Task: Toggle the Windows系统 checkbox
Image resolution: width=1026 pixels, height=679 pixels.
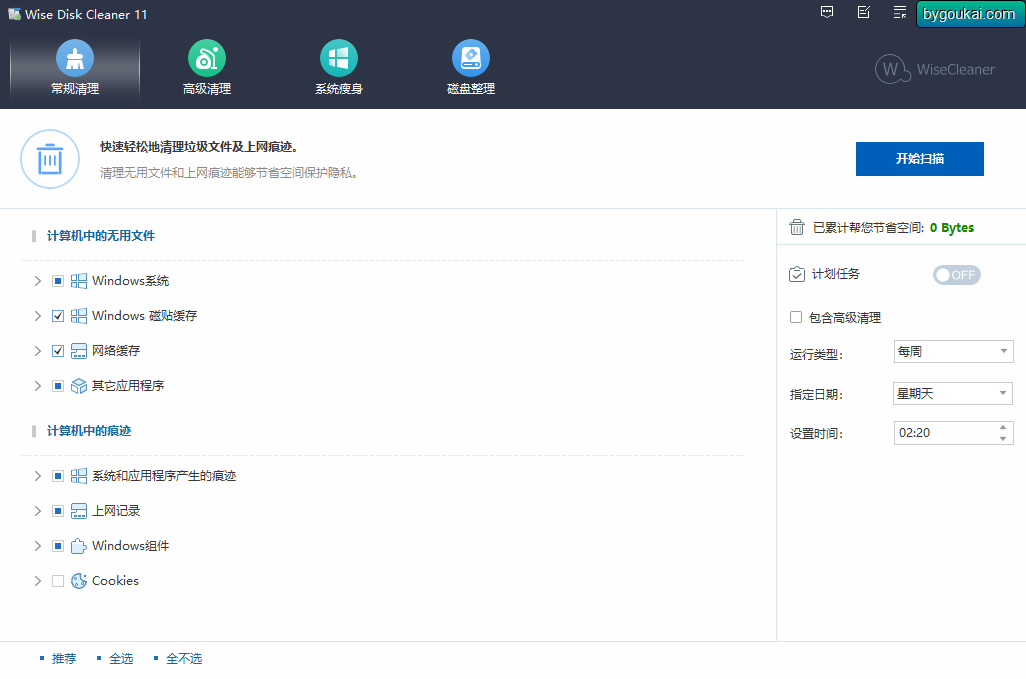Action: 58,281
